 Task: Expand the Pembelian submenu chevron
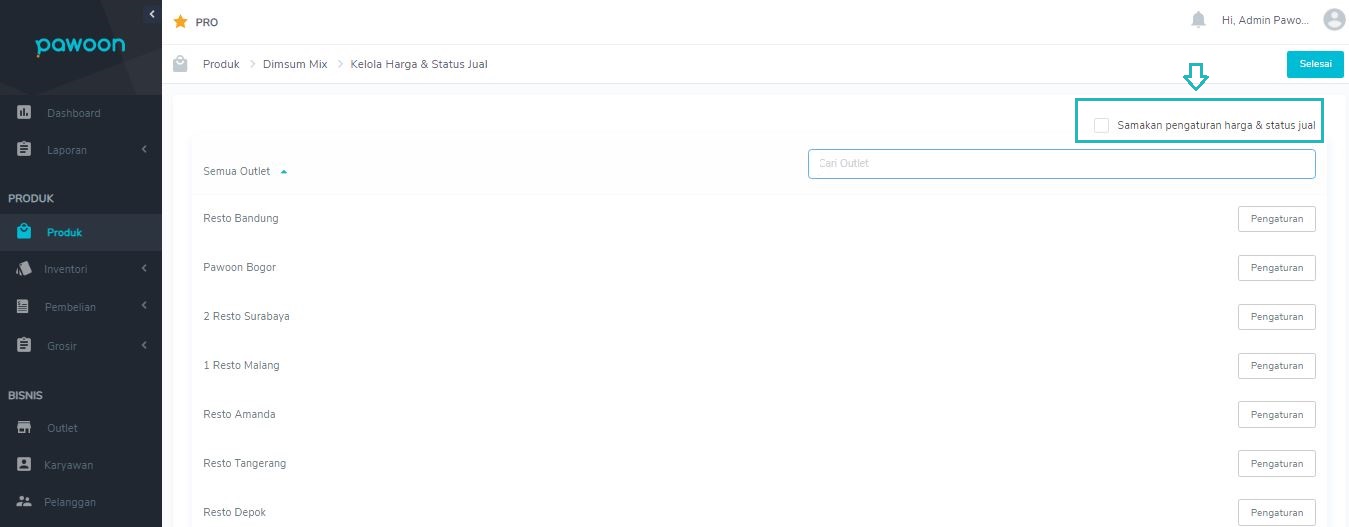144,306
